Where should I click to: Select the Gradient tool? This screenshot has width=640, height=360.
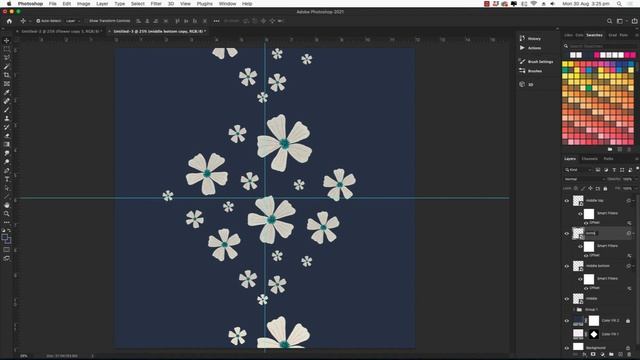coord(7,144)
